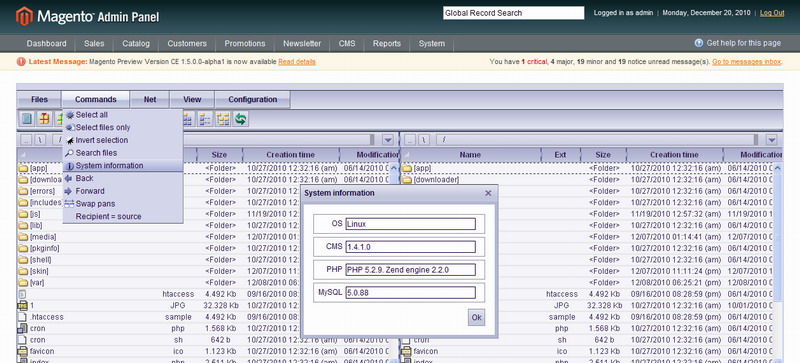
Task: Click the help question-mark icon
Action: [698, 43]
